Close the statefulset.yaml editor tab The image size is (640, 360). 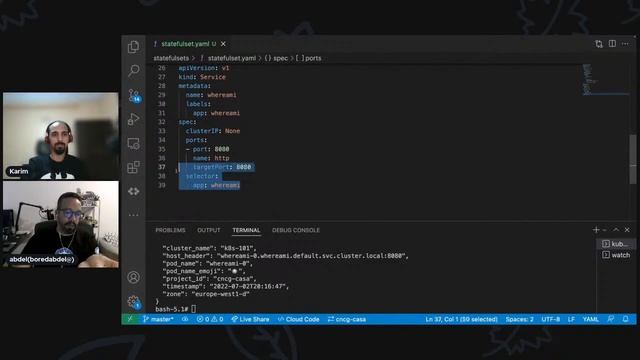223,44
